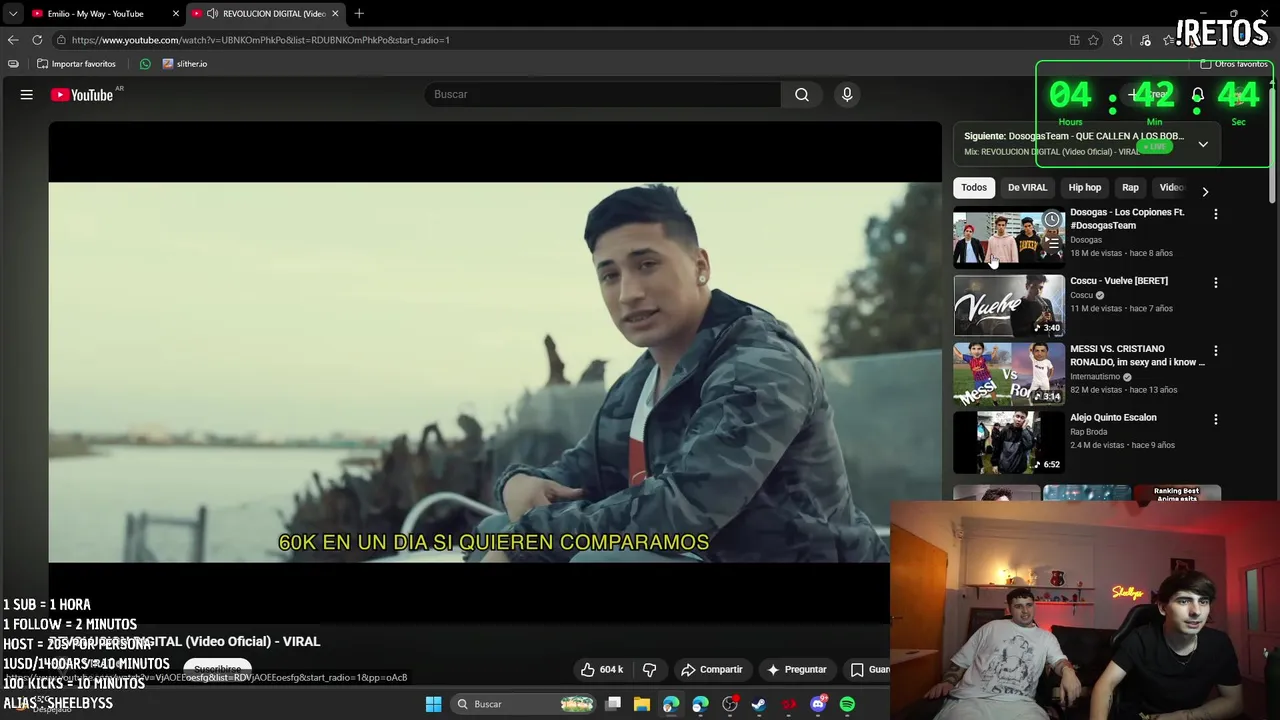
Task: Open browser extensions puzzle icon
Action: click(1118, 40)
